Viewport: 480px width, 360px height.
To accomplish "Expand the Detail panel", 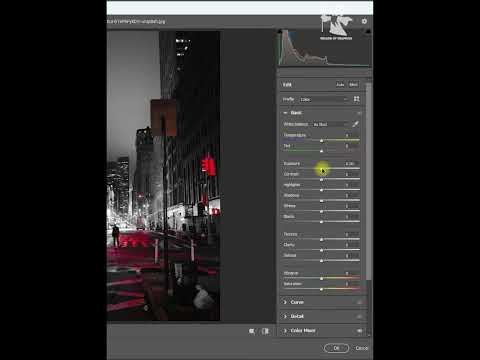I will click(285, 316).
